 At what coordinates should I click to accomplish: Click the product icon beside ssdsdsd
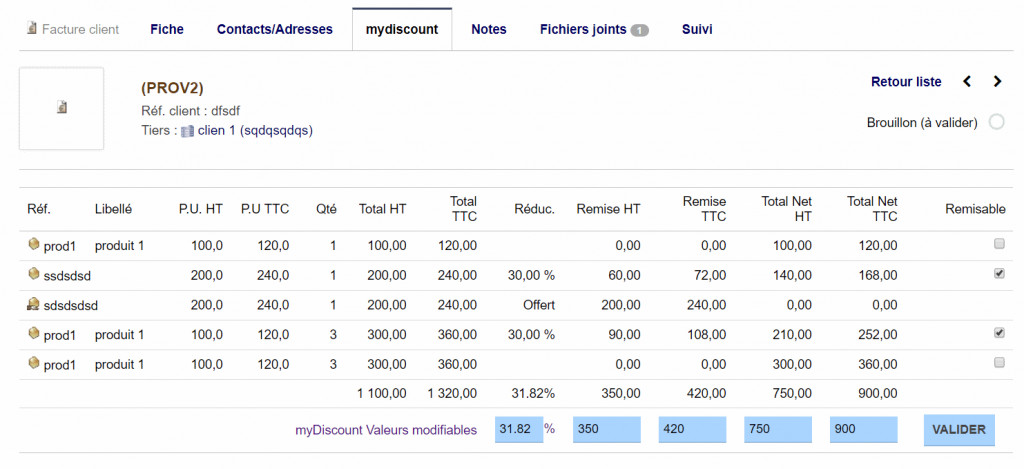[x=34, y=274]
